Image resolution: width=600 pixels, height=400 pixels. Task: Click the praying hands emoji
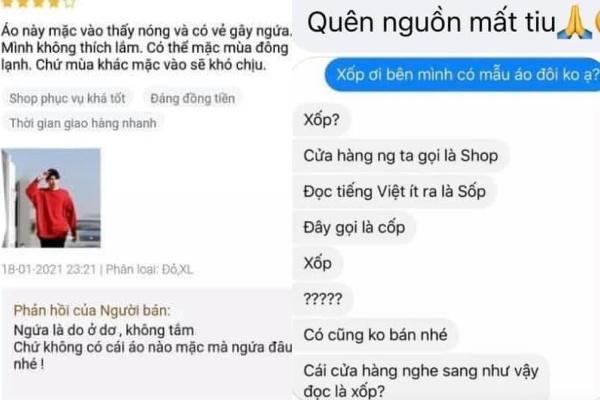(574, 23)
